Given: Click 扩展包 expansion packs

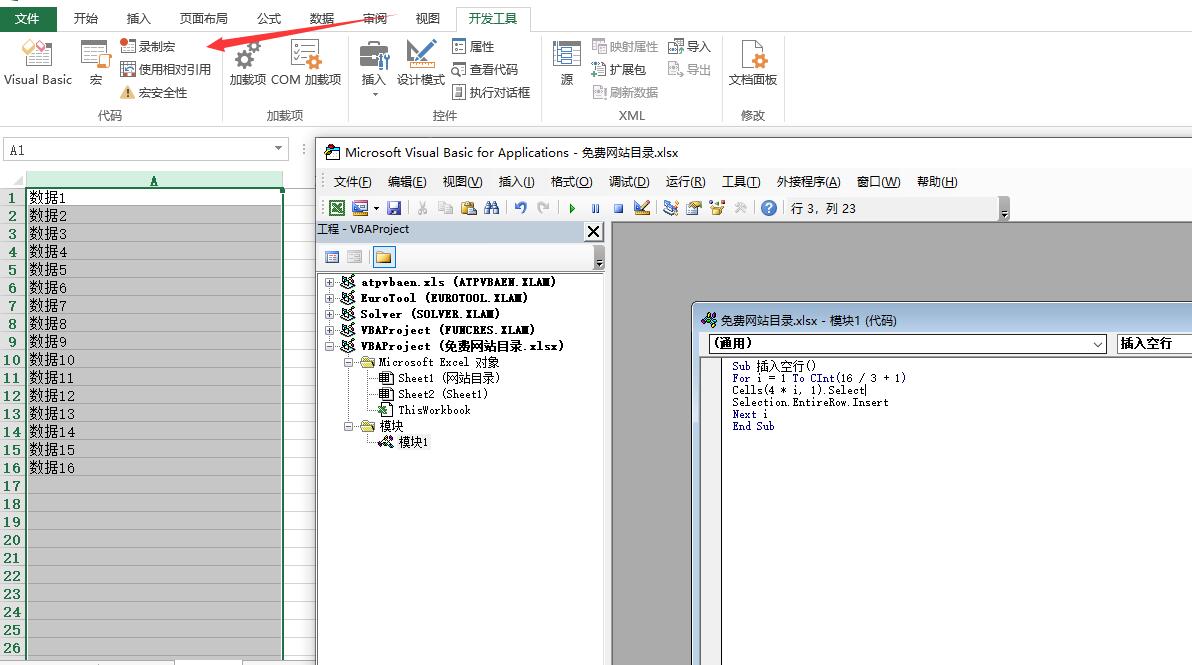Looking at the screenshot, I should (x=619, y=69).
